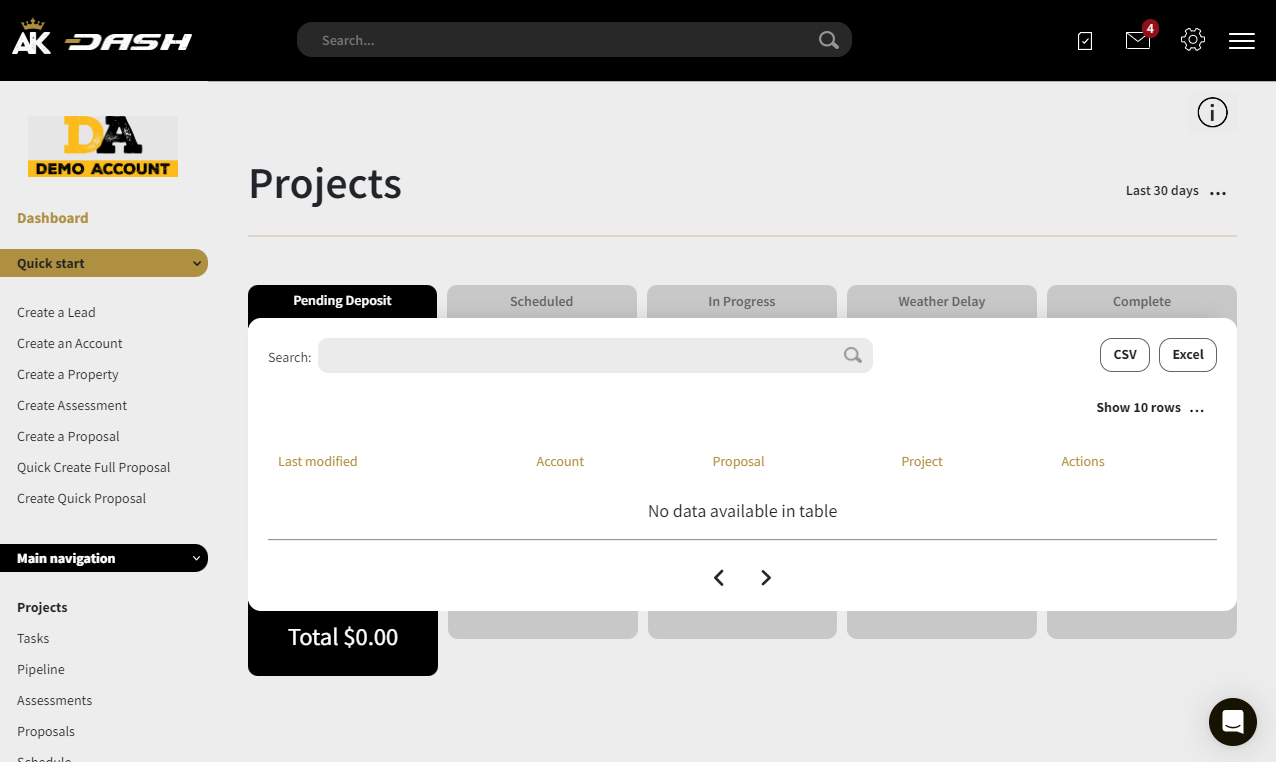Open the Dashboard link
The height and width of the screenshot is (762, 1276).
tap(53, 218)
